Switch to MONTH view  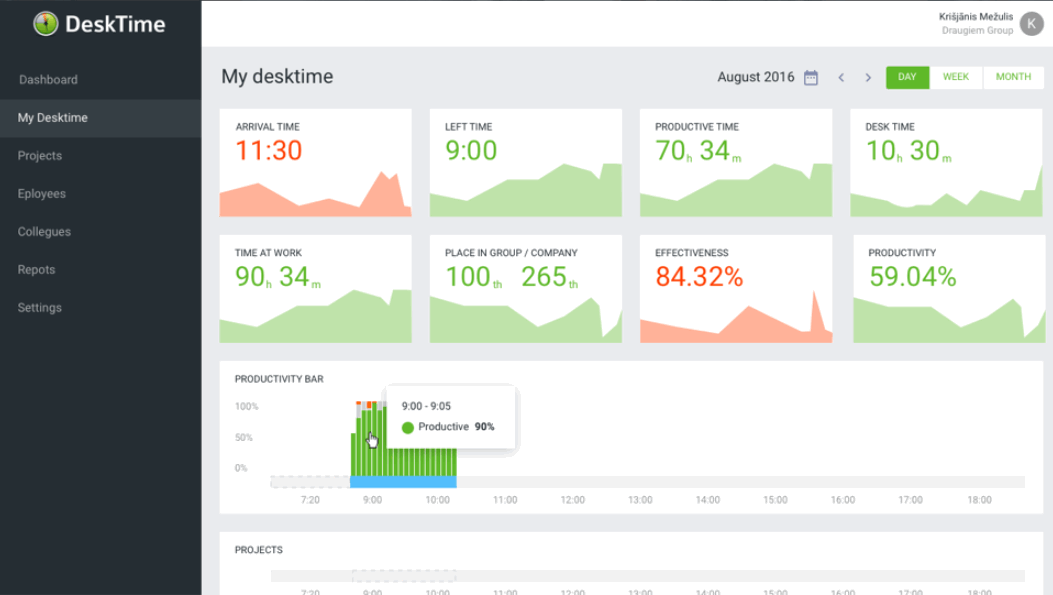coord(1013,77)
